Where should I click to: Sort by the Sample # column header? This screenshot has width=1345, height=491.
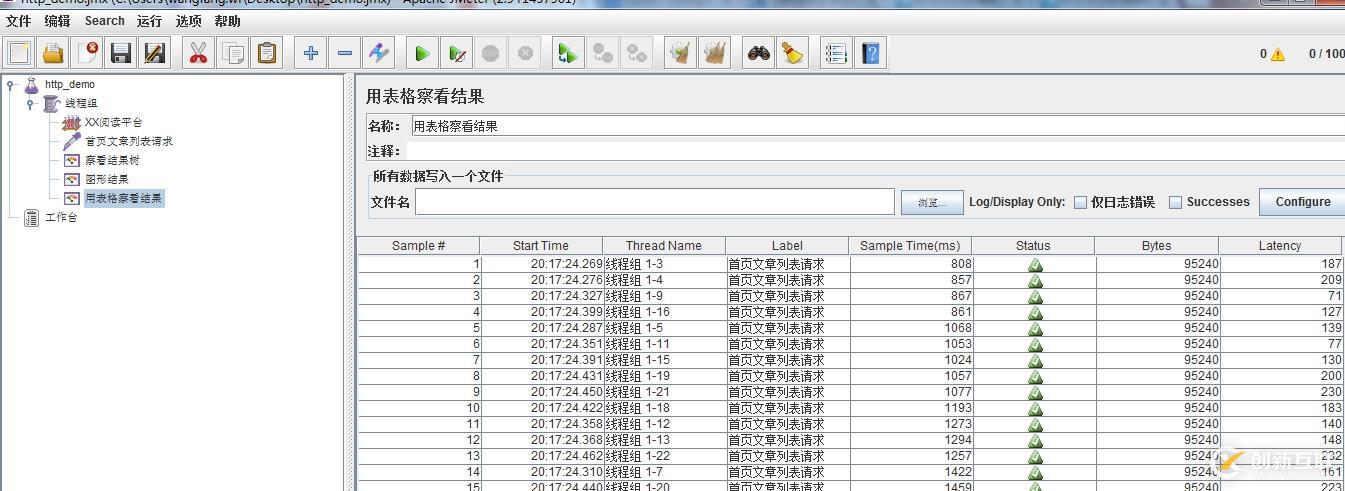point(419,245)
